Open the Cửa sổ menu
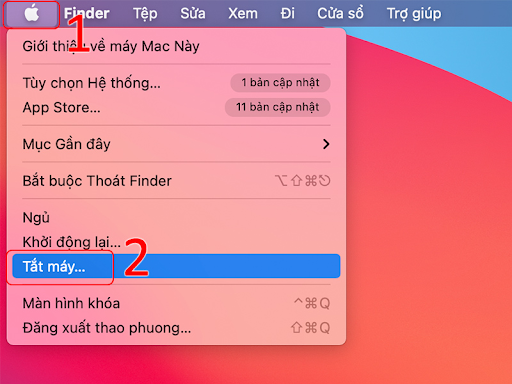 pos(340,14)
